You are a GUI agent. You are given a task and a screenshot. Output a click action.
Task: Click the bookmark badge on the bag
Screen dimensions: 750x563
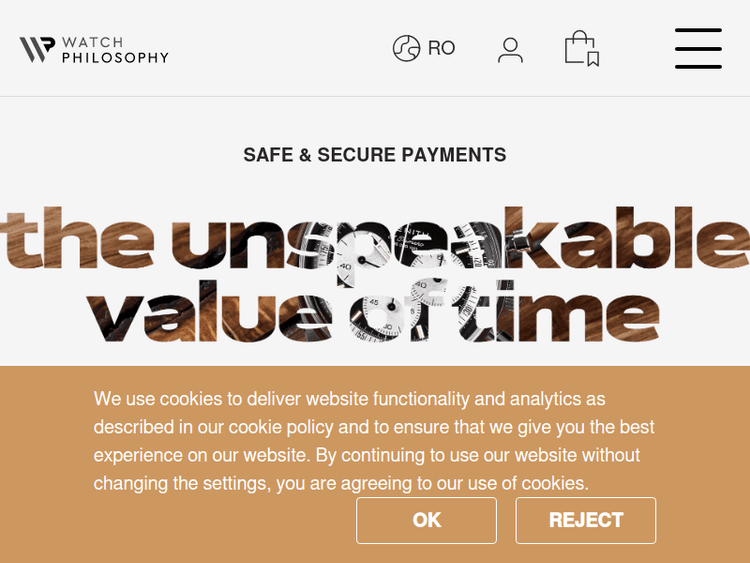(593, 59)
